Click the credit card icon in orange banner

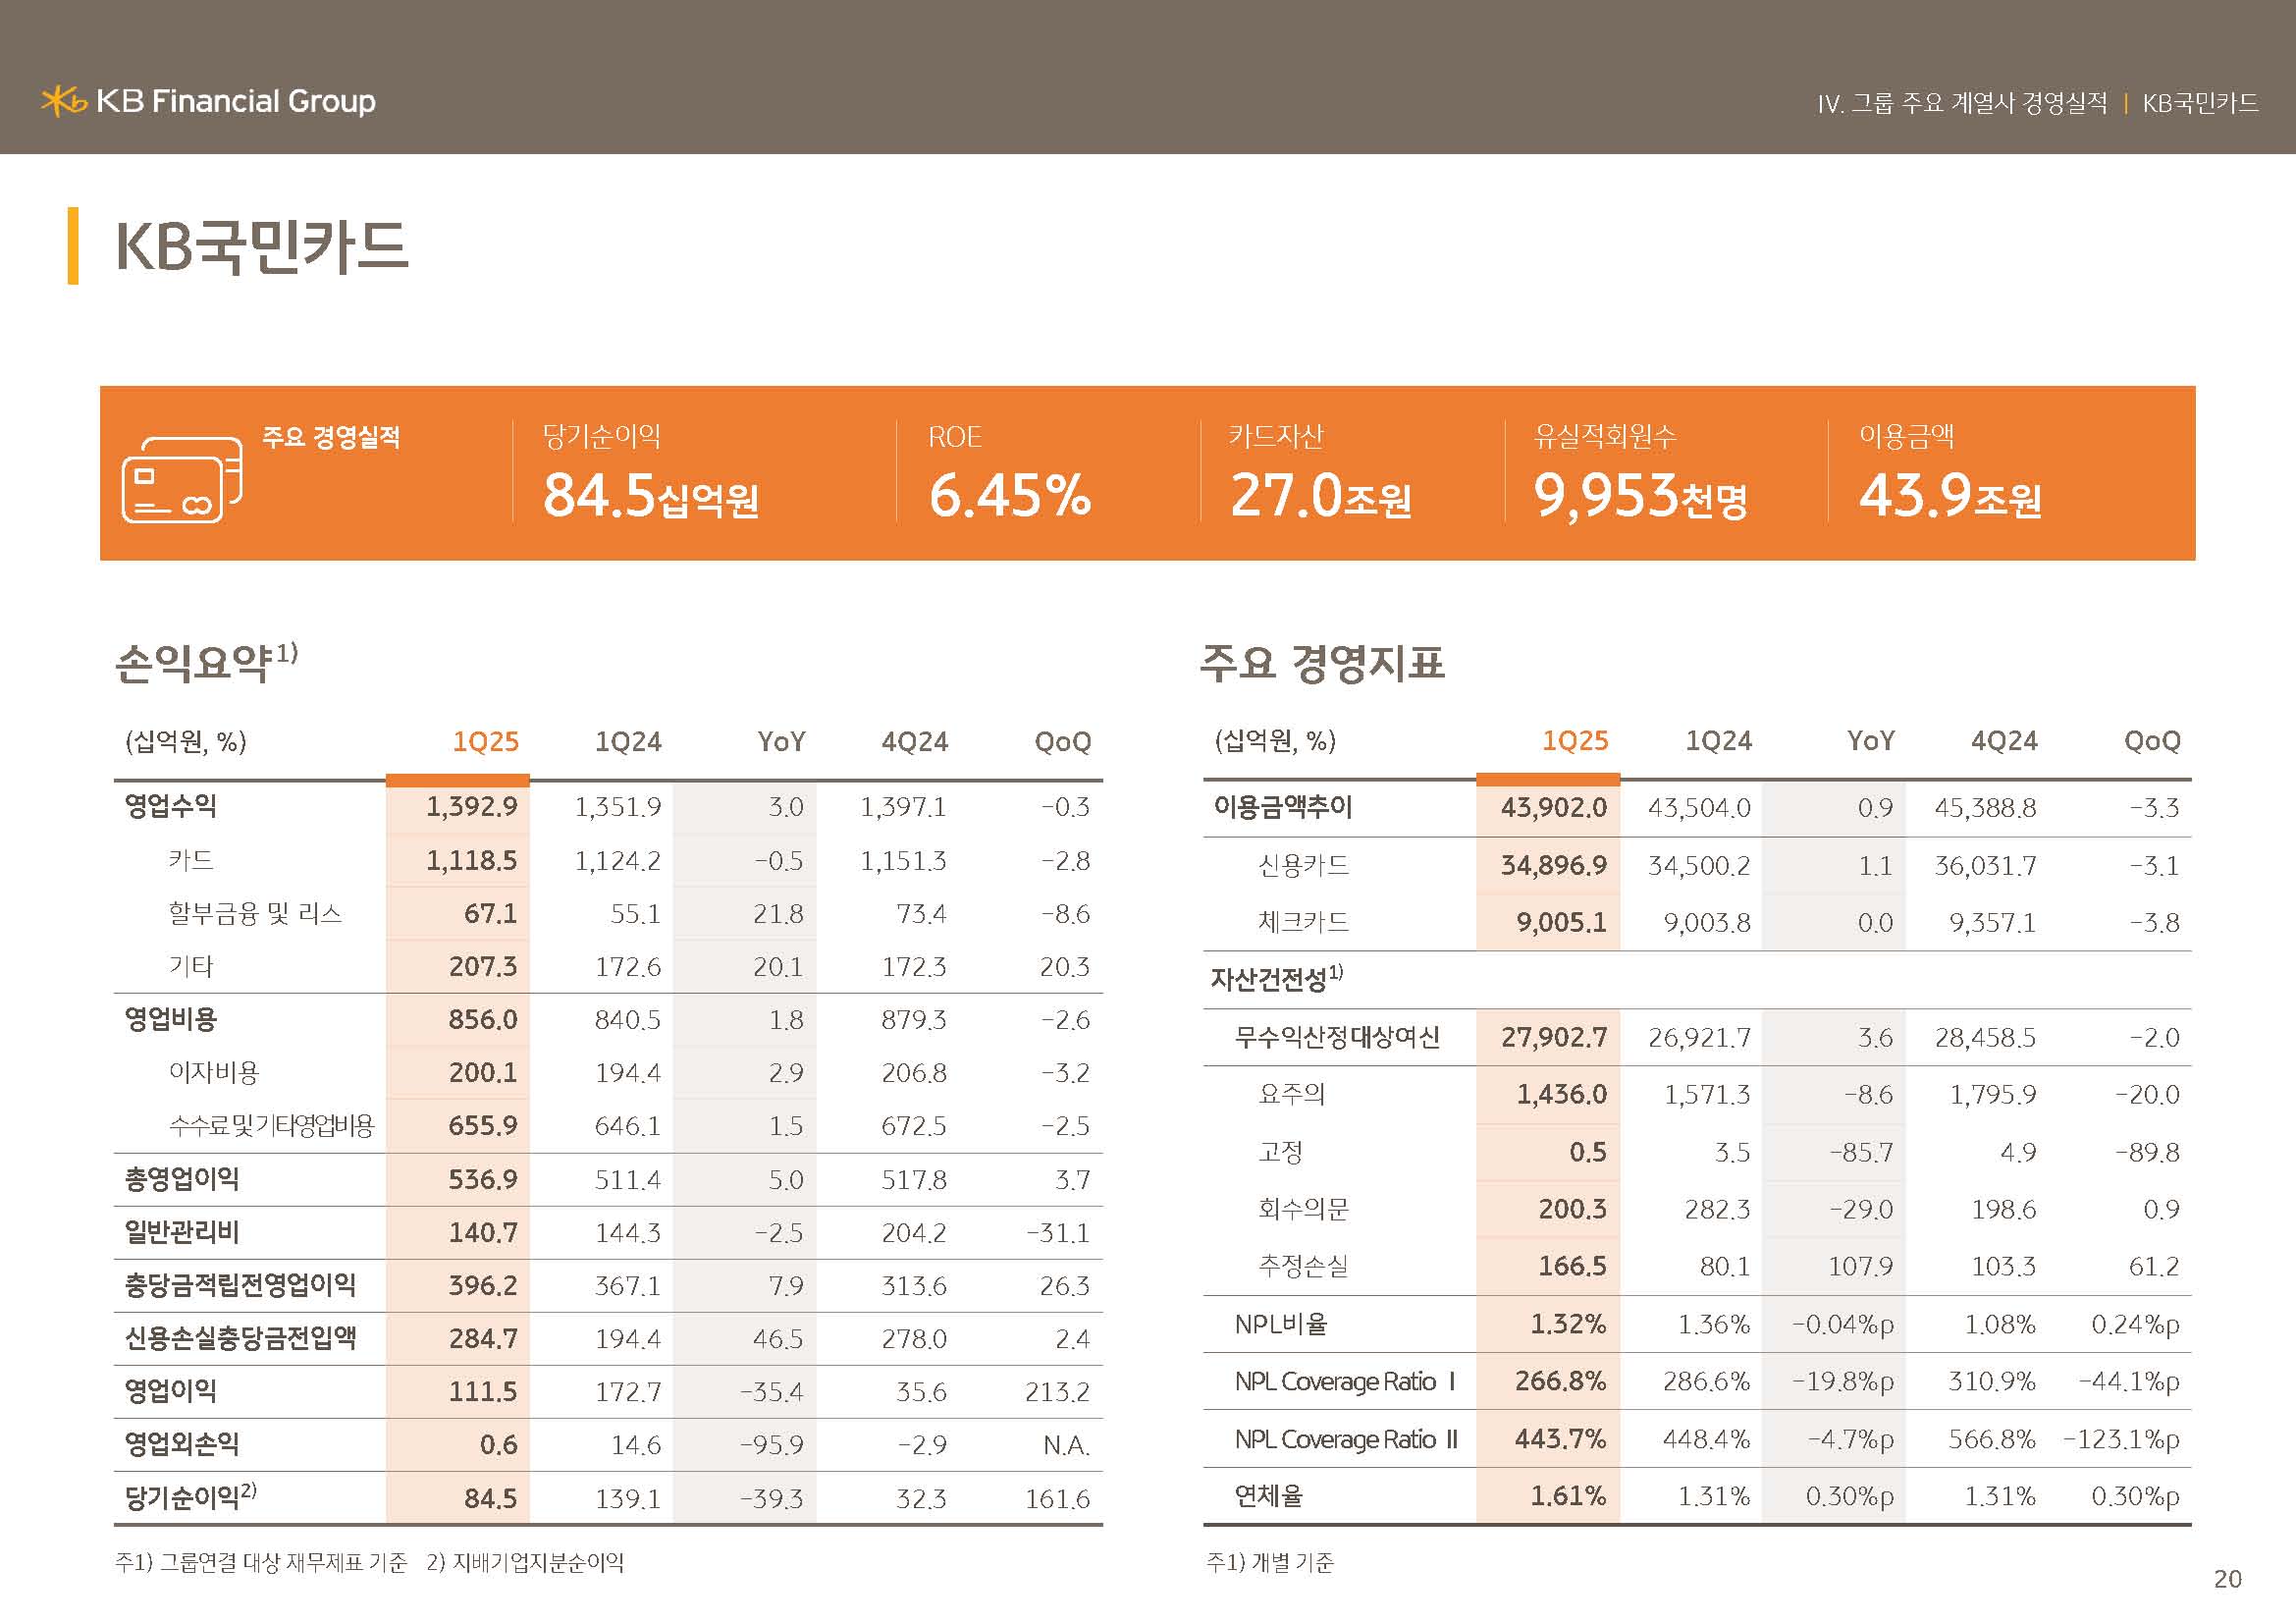182,480
